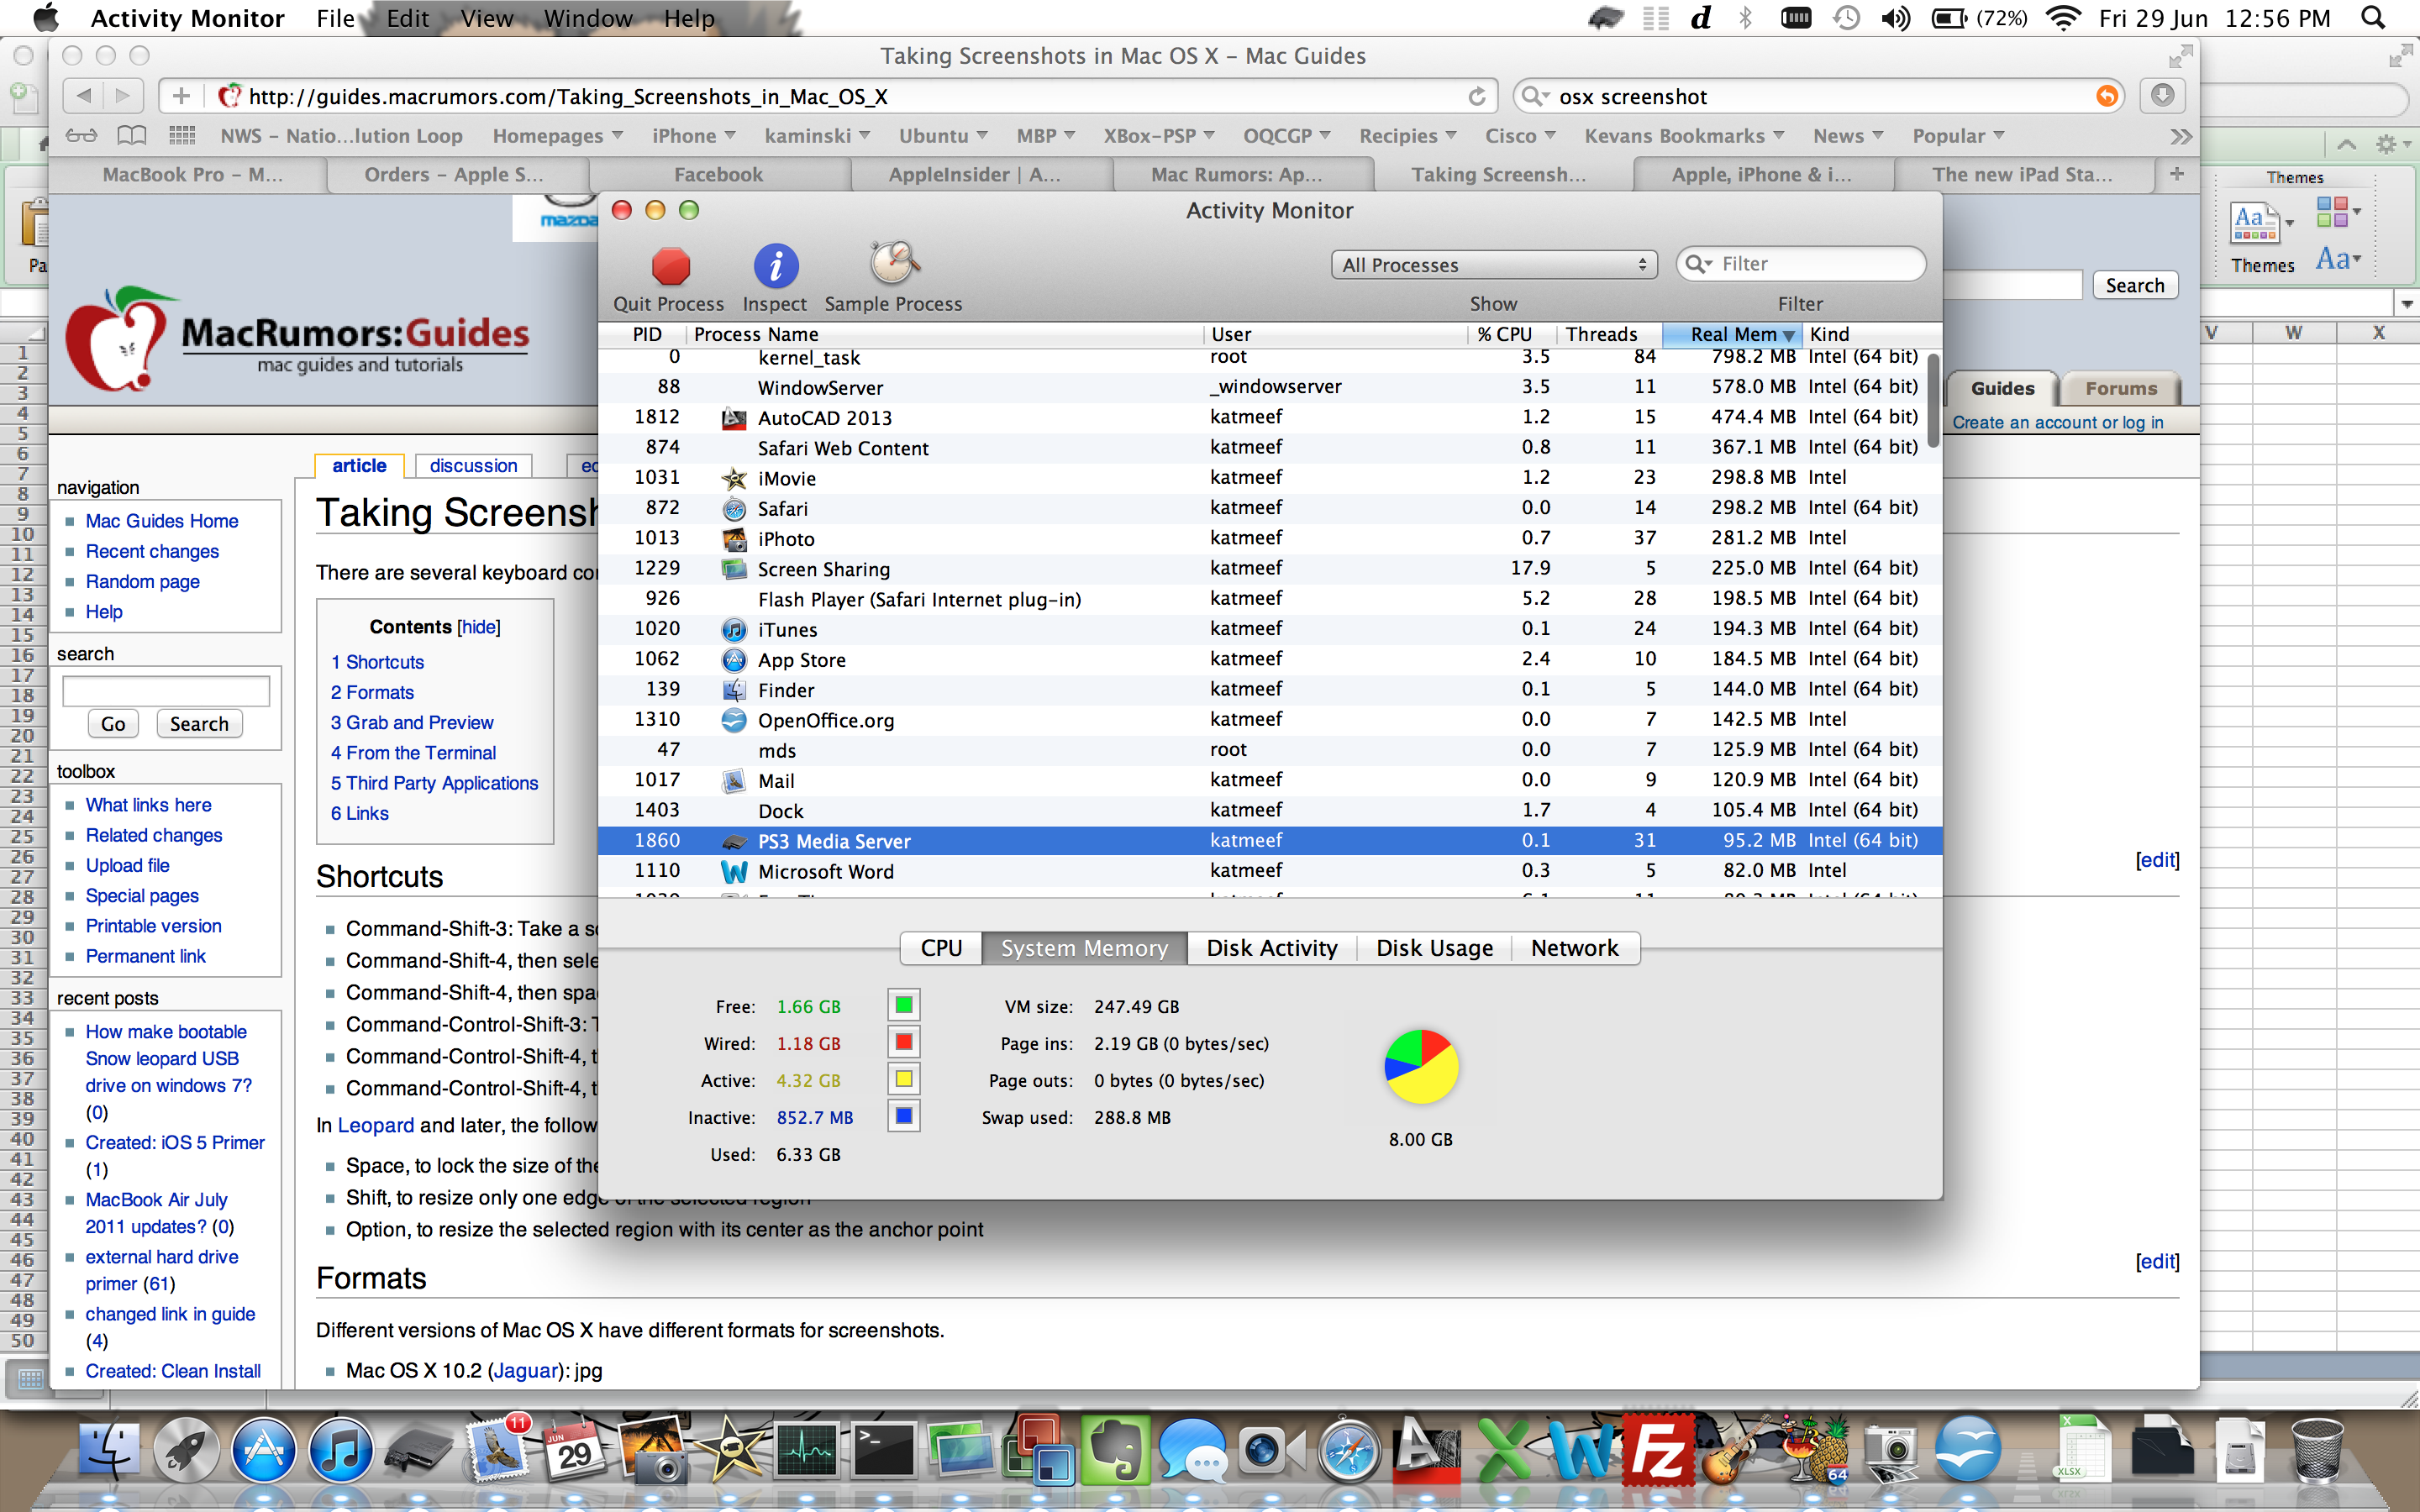Click the process list vertical scrollbar
Image resolution: width=2420 pixels, height=1512 pixels.
click(x=1934, y=402)
